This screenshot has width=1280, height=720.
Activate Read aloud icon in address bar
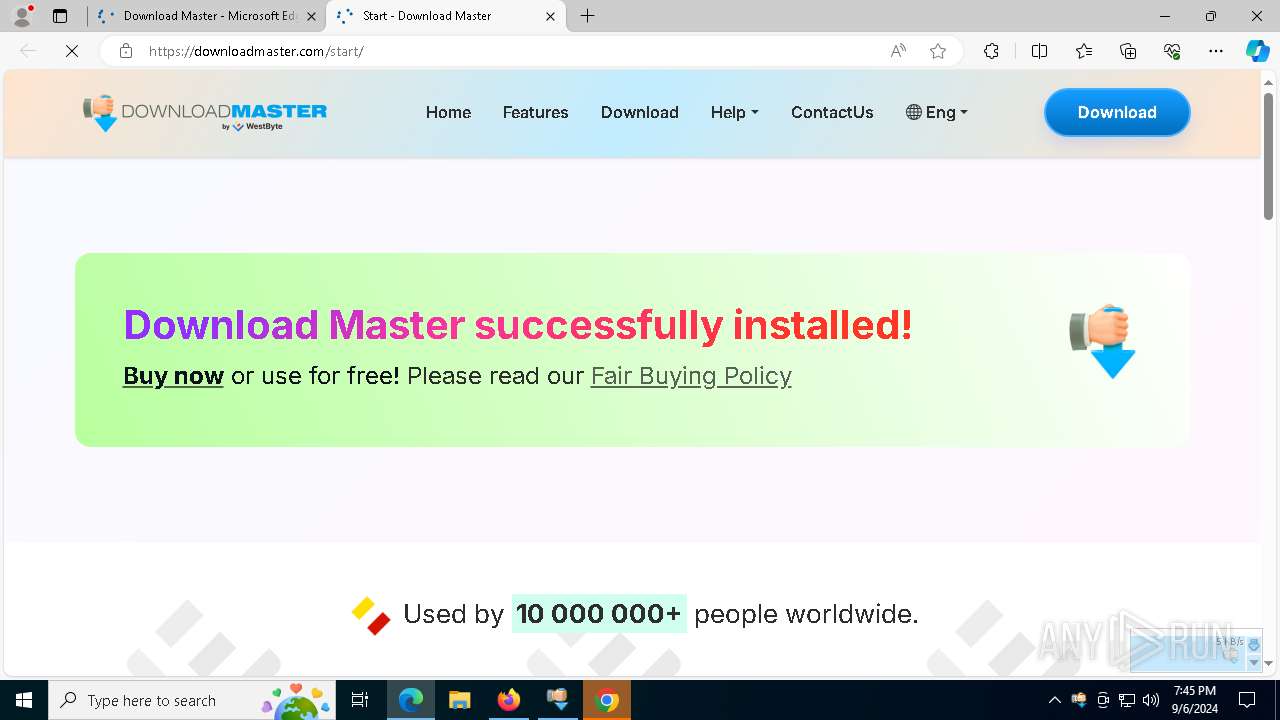898,51
